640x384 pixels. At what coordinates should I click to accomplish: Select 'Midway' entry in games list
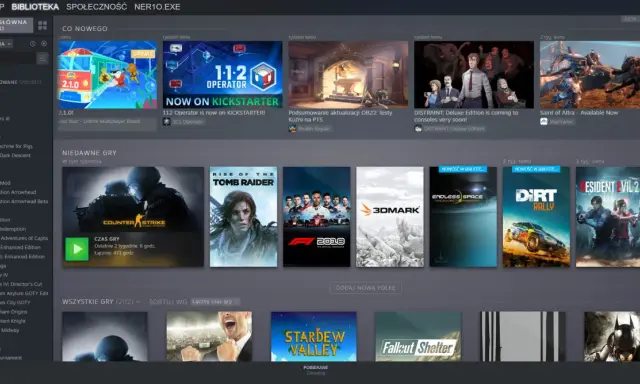pyautogui.click(x=10, y=330)
